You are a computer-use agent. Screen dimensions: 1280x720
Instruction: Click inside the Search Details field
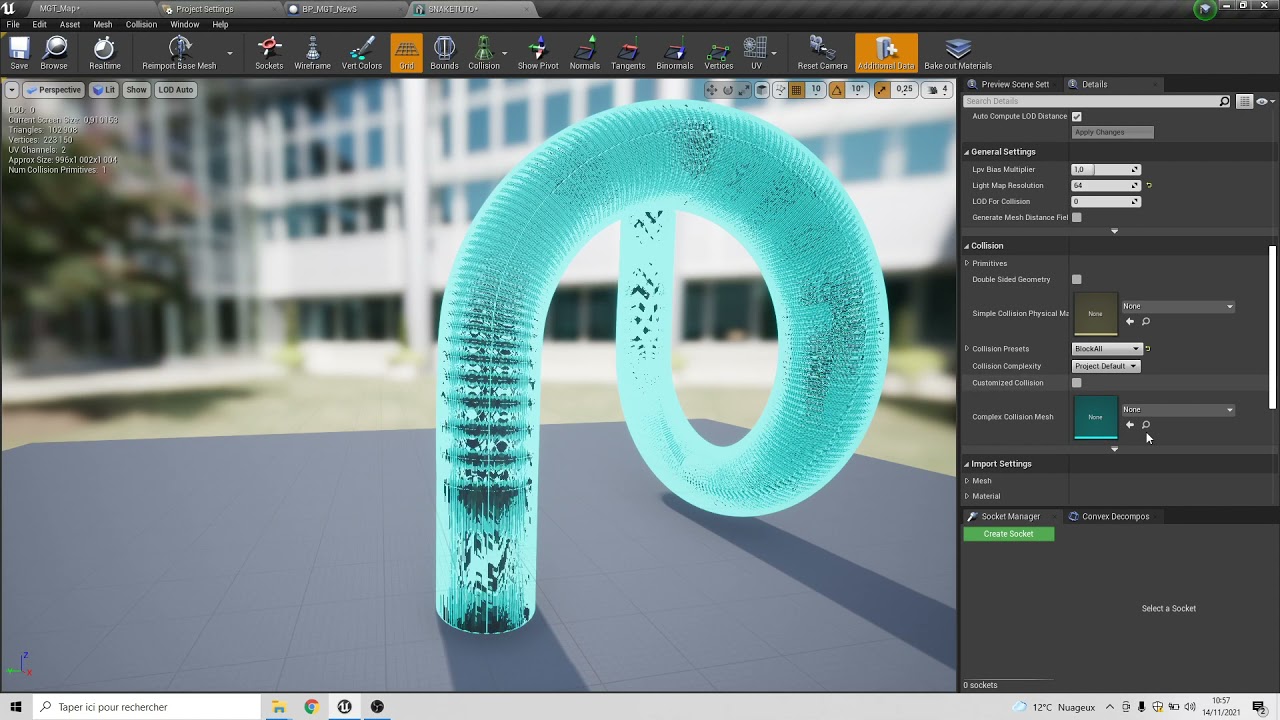click(1060, 100)
